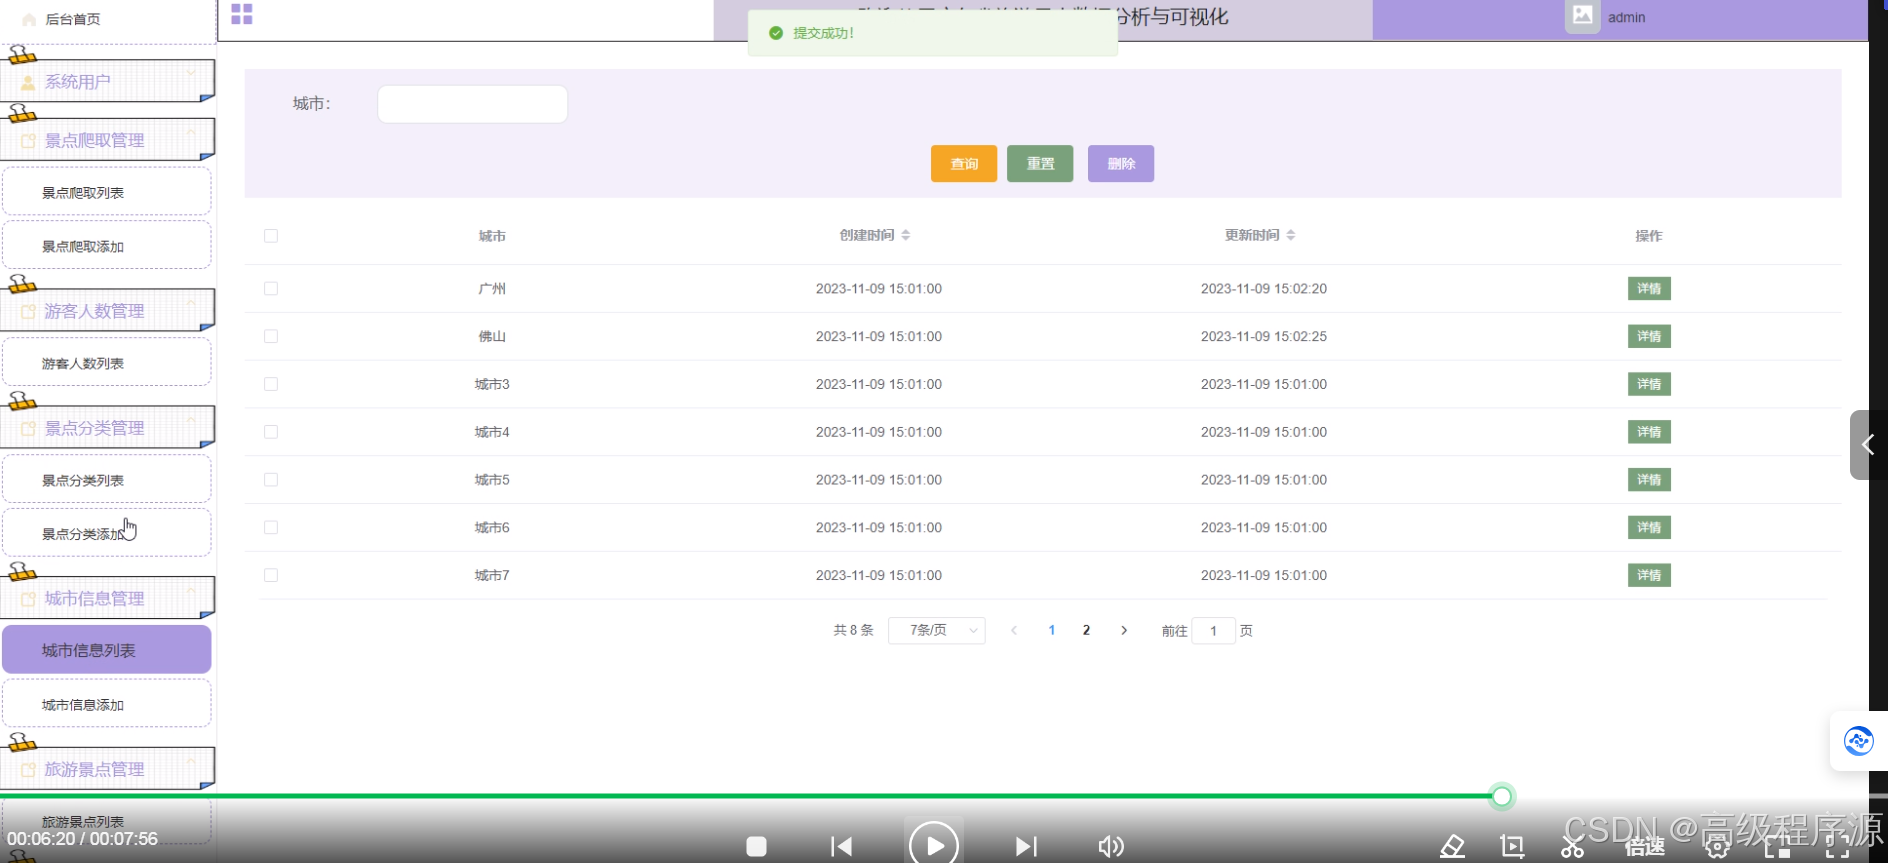Open 详情 for the 城市7 row
Image resolution: width=1888 pixels, height=863 pixels.
click(1649, 575)
